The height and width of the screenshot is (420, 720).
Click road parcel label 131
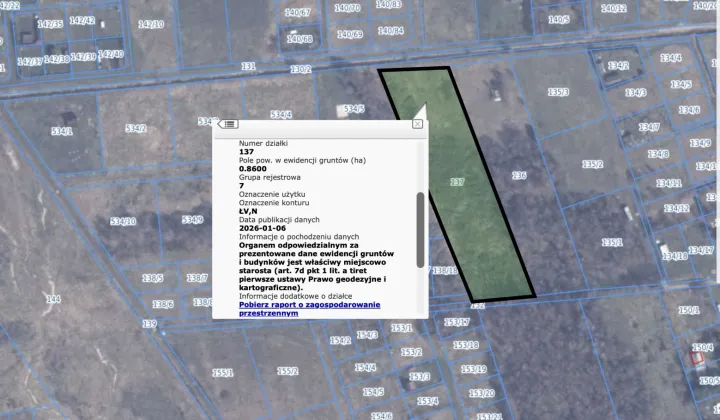pos(248,67)
